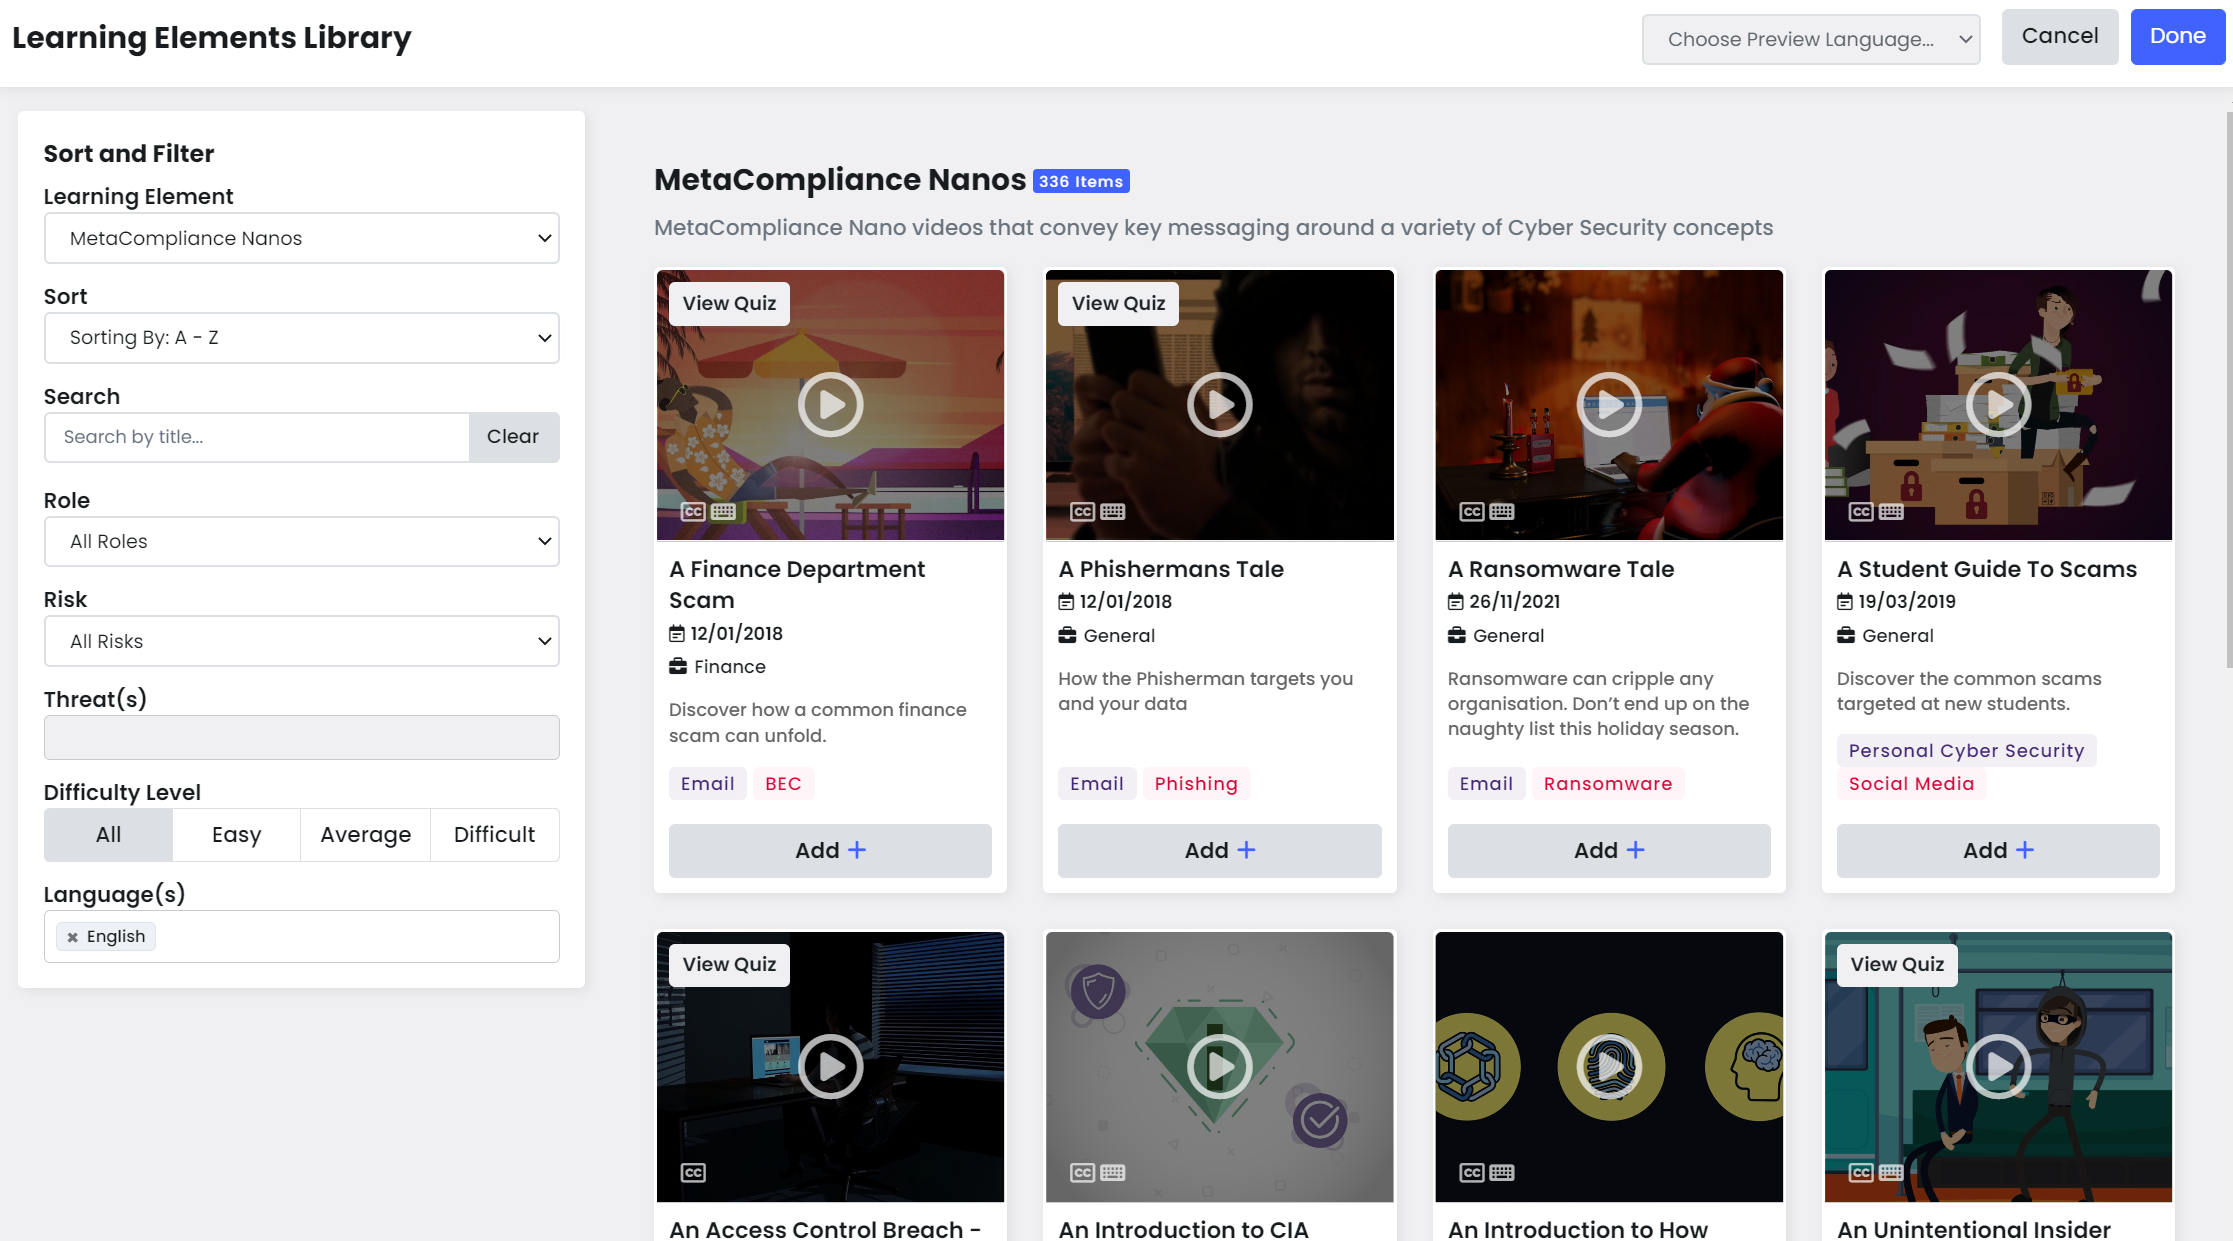Click the Ransomware threat tag

[1608, 784]
